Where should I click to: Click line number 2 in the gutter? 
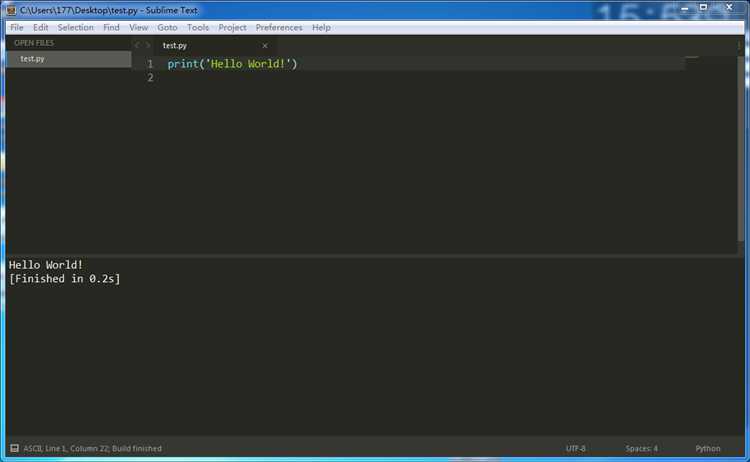tap(150, 78)
